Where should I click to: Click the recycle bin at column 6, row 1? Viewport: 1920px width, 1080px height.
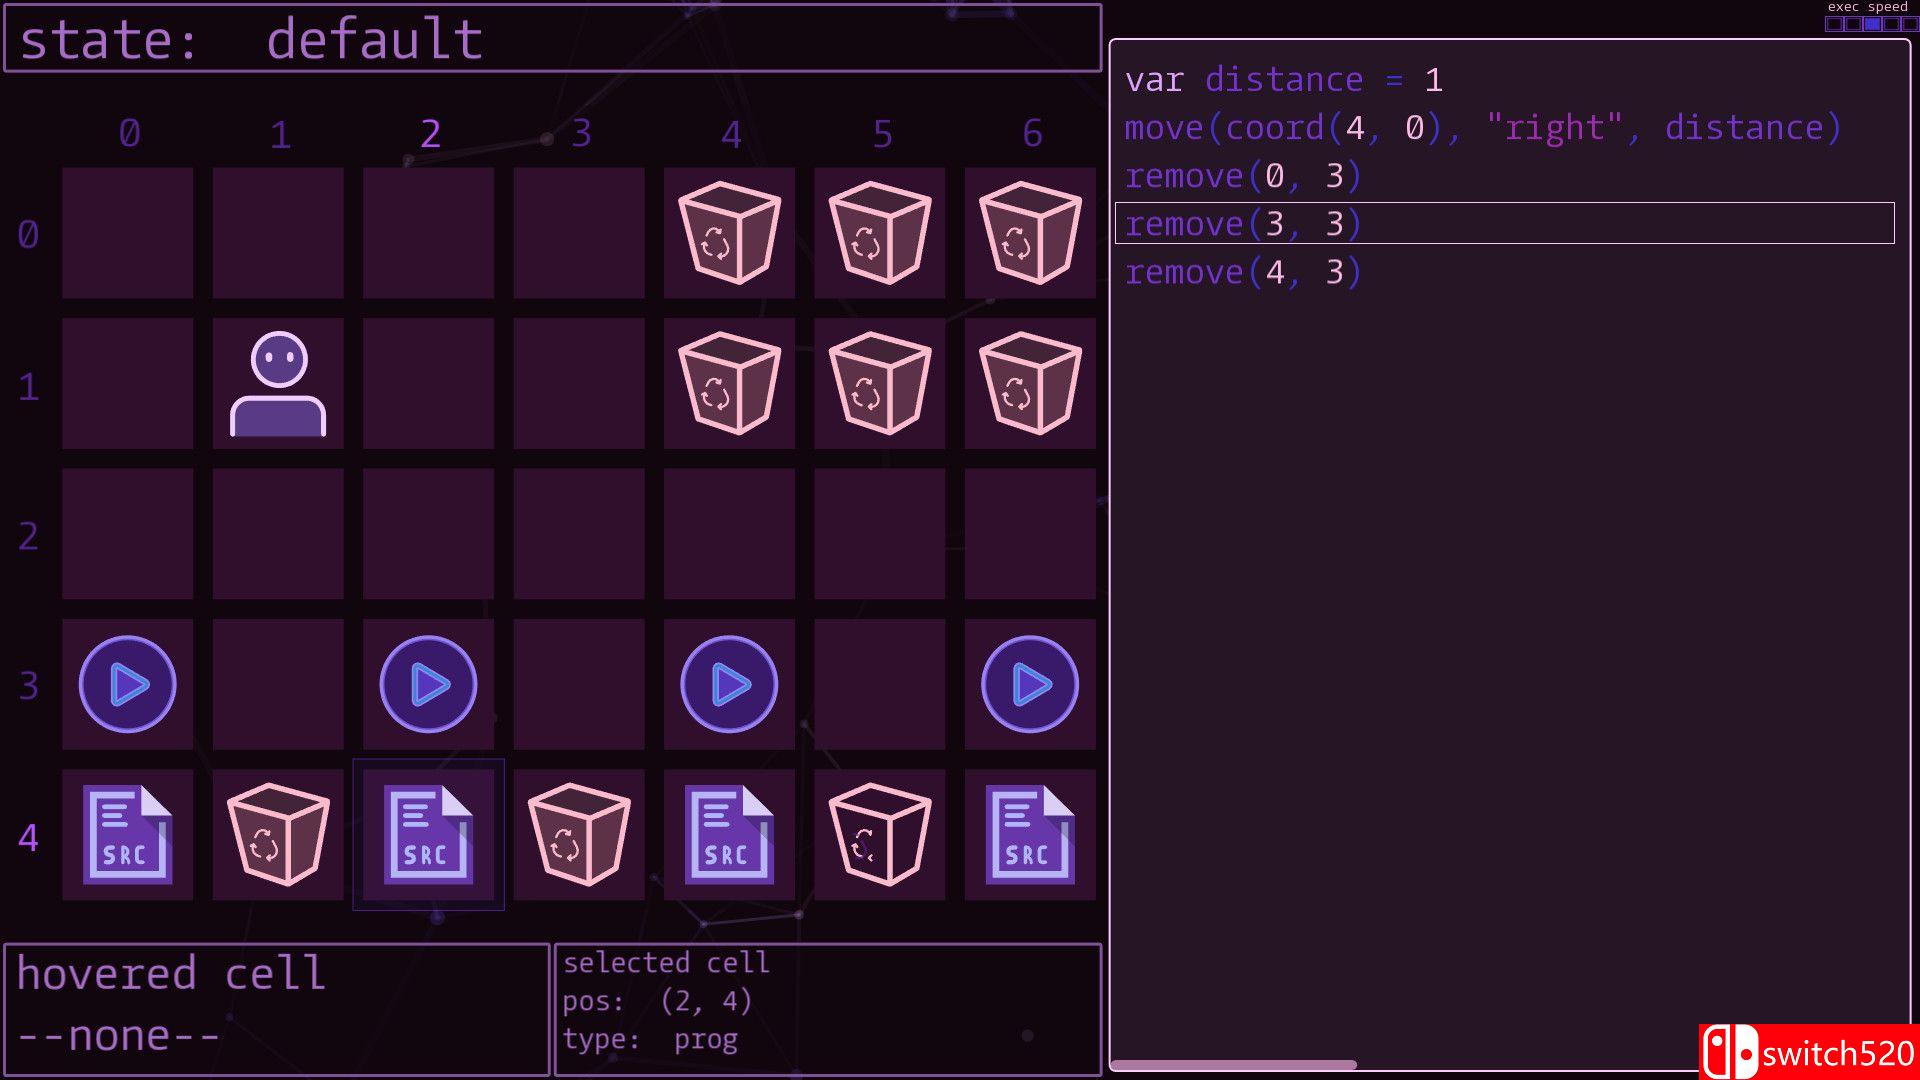pyautogui.click(x=1030, y=384)
